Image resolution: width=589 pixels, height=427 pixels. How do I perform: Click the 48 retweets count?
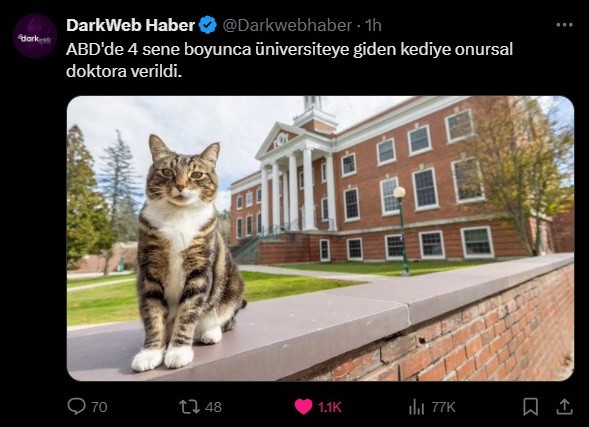click(x=213, y=407)
